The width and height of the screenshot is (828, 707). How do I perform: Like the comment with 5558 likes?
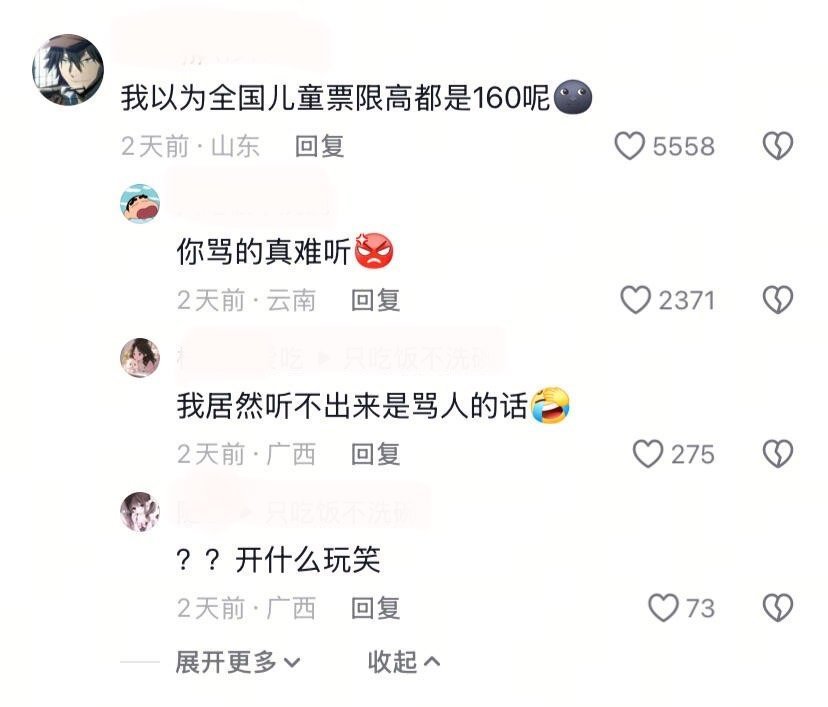[629, 146]
